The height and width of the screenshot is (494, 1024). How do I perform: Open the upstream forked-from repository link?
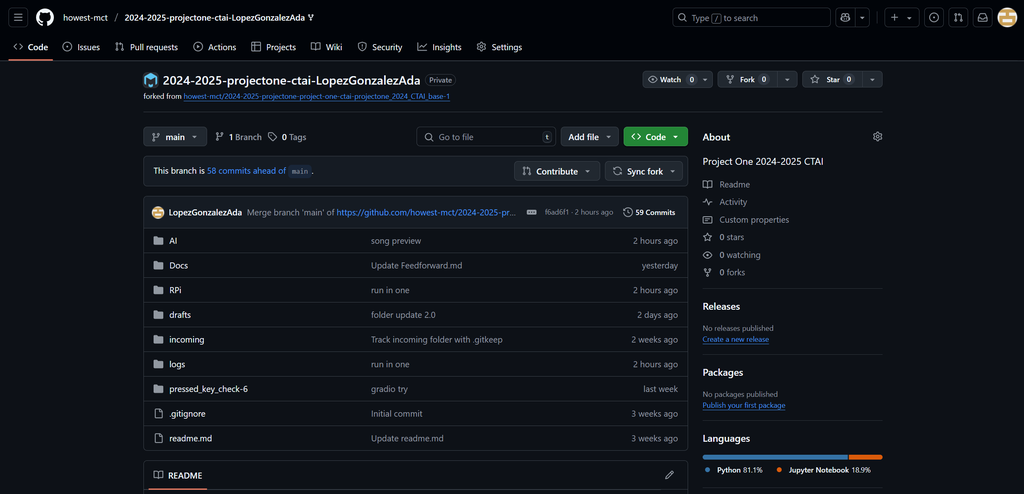pos(317,96)
